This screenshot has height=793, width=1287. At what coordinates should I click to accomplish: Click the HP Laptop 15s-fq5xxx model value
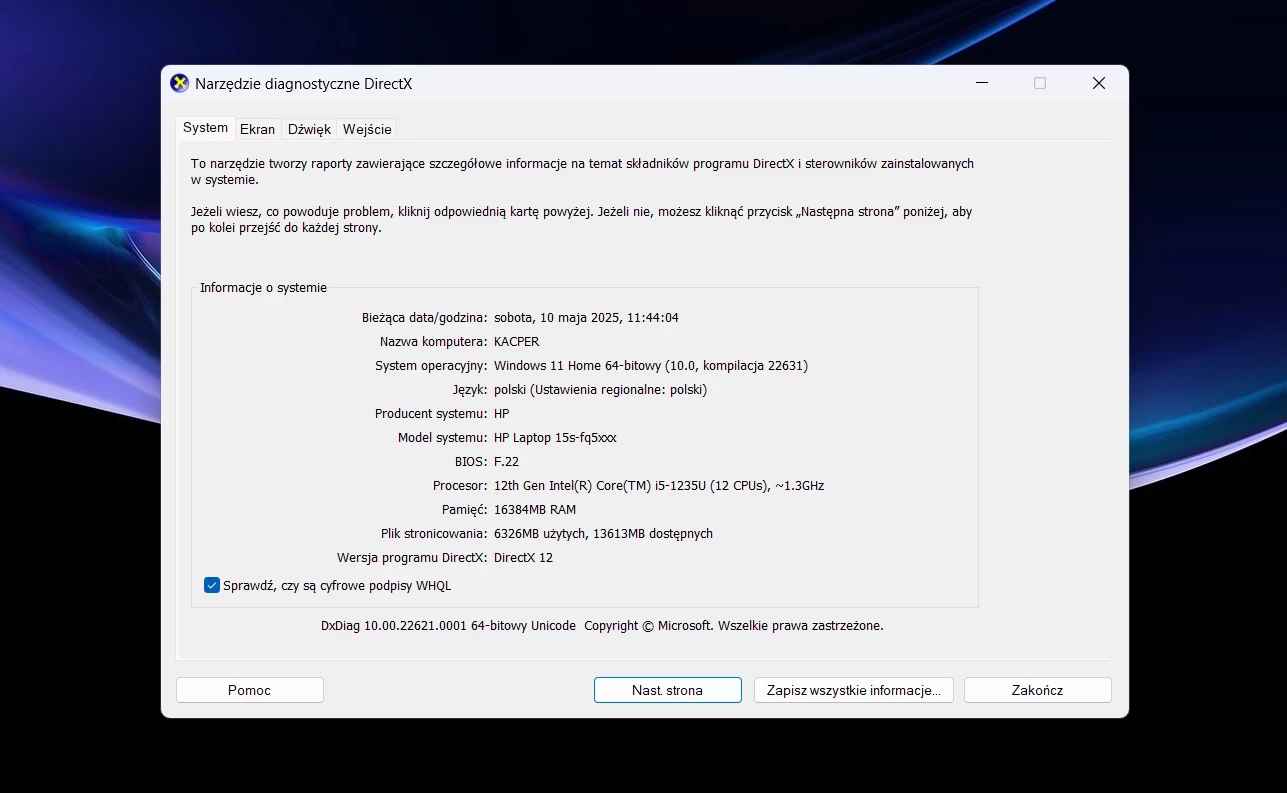tap(555, 437)
